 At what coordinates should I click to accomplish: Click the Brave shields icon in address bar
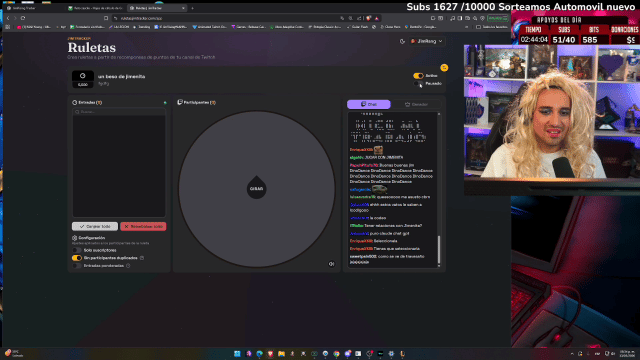coord(369,18)
